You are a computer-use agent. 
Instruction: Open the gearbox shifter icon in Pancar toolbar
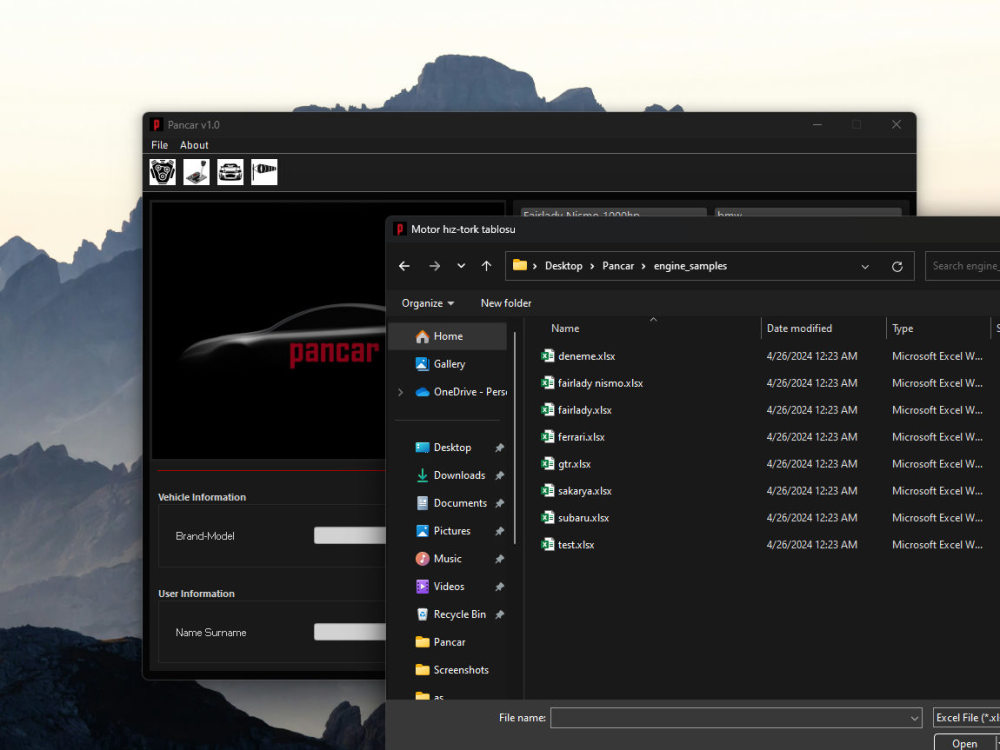click(196, 172)
